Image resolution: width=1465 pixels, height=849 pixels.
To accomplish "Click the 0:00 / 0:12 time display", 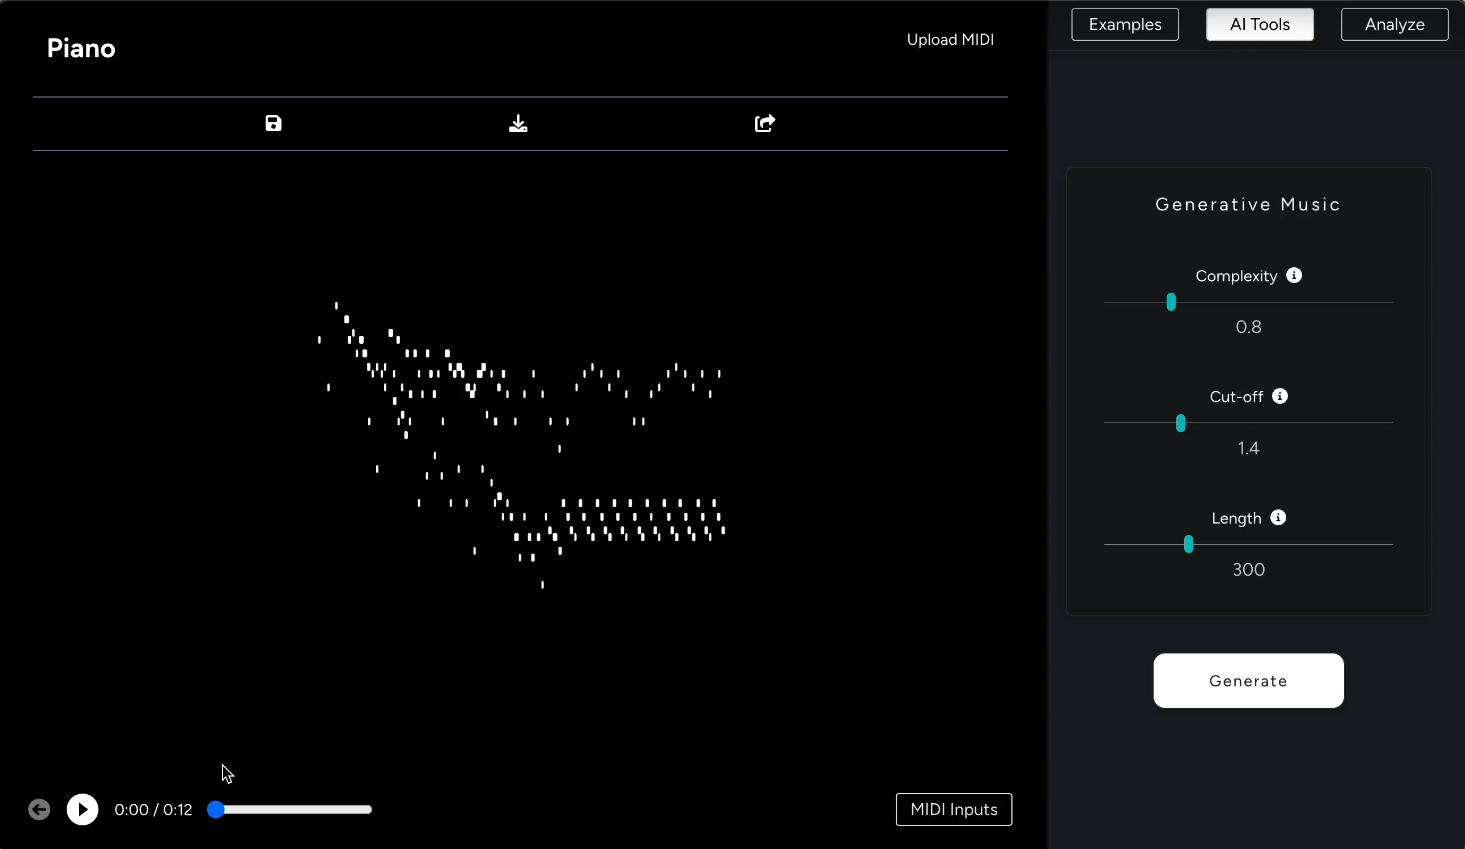I will (x=153, y=810).
